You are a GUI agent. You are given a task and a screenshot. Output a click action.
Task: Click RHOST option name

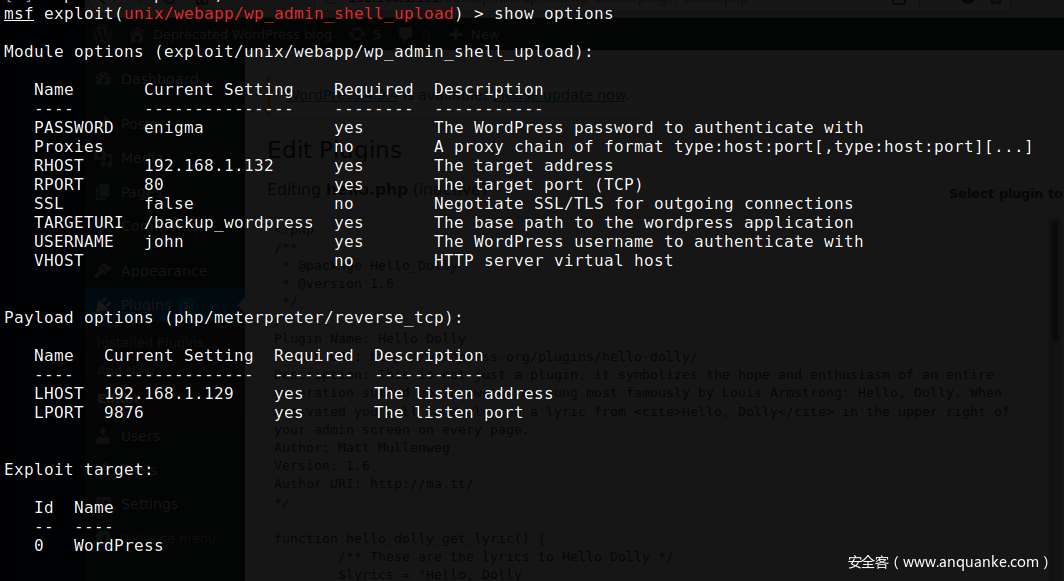[59, 166]
